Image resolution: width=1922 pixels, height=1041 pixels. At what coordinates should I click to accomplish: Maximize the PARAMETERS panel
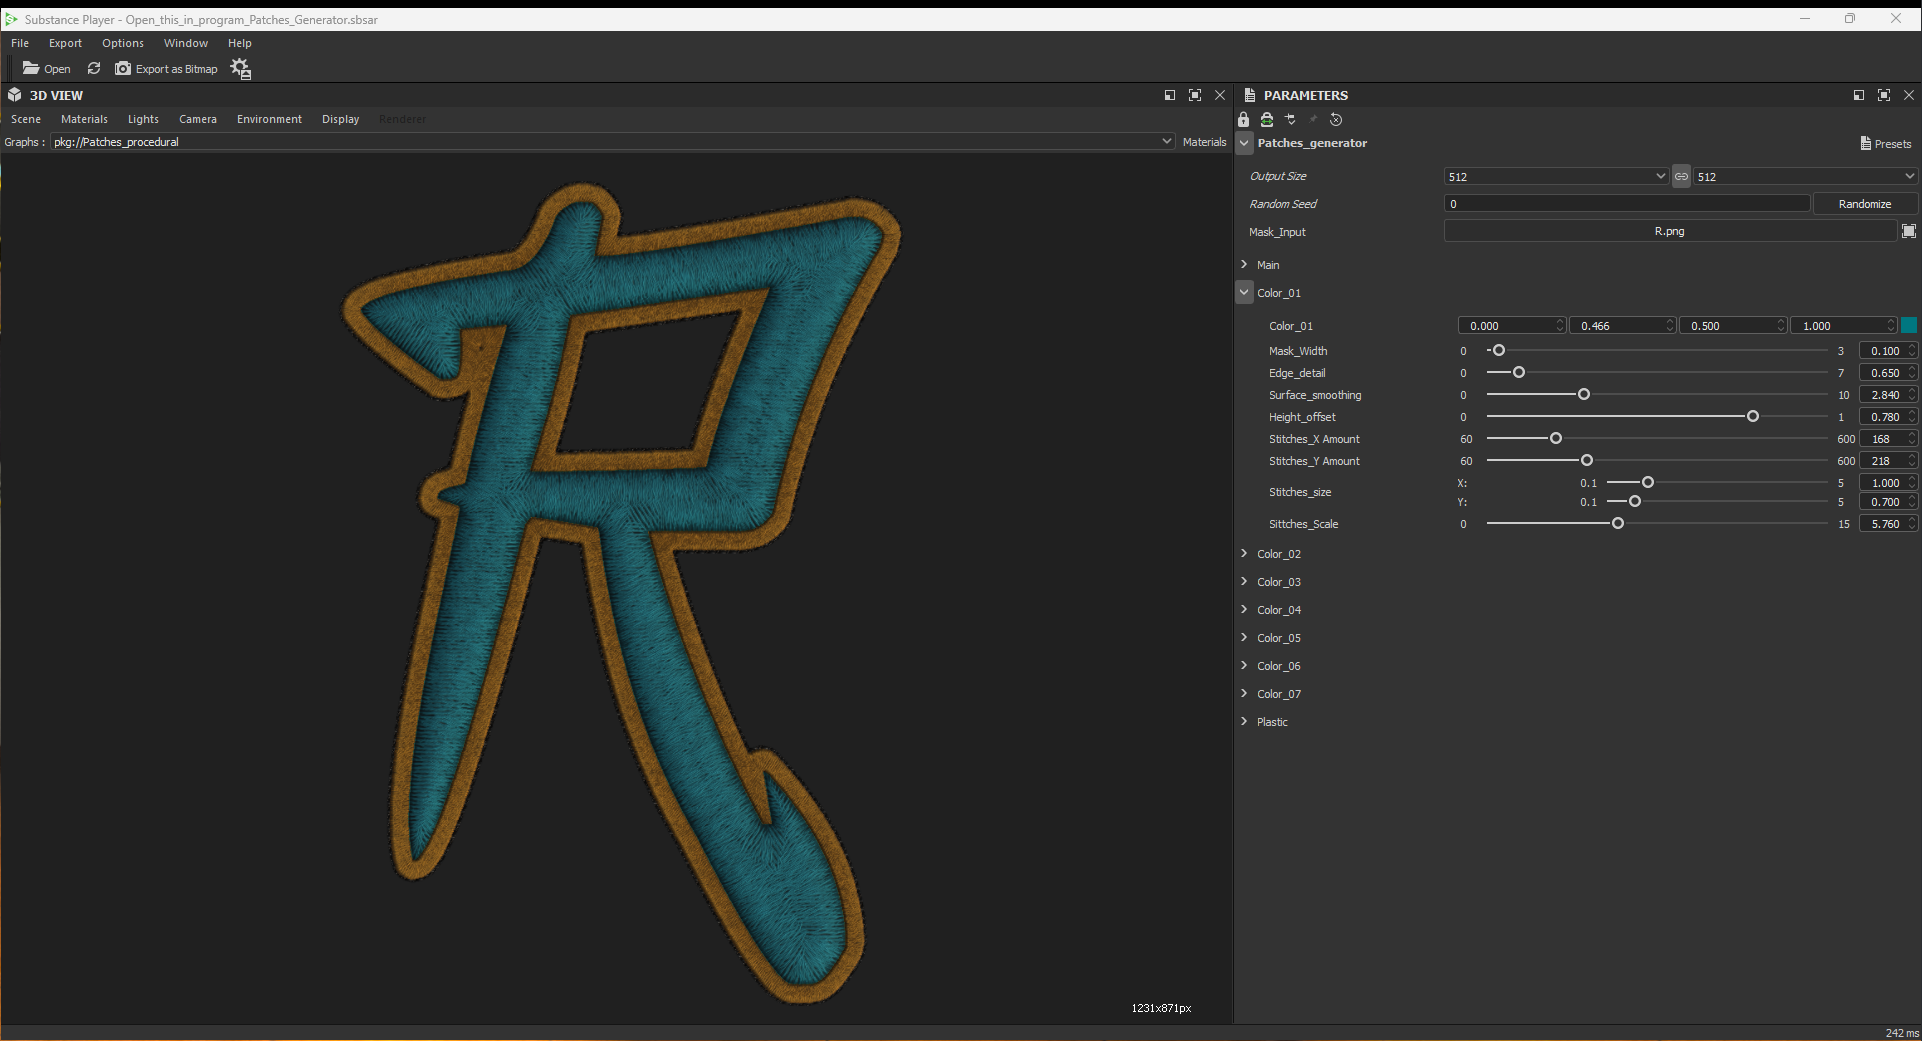point(1884,95)
